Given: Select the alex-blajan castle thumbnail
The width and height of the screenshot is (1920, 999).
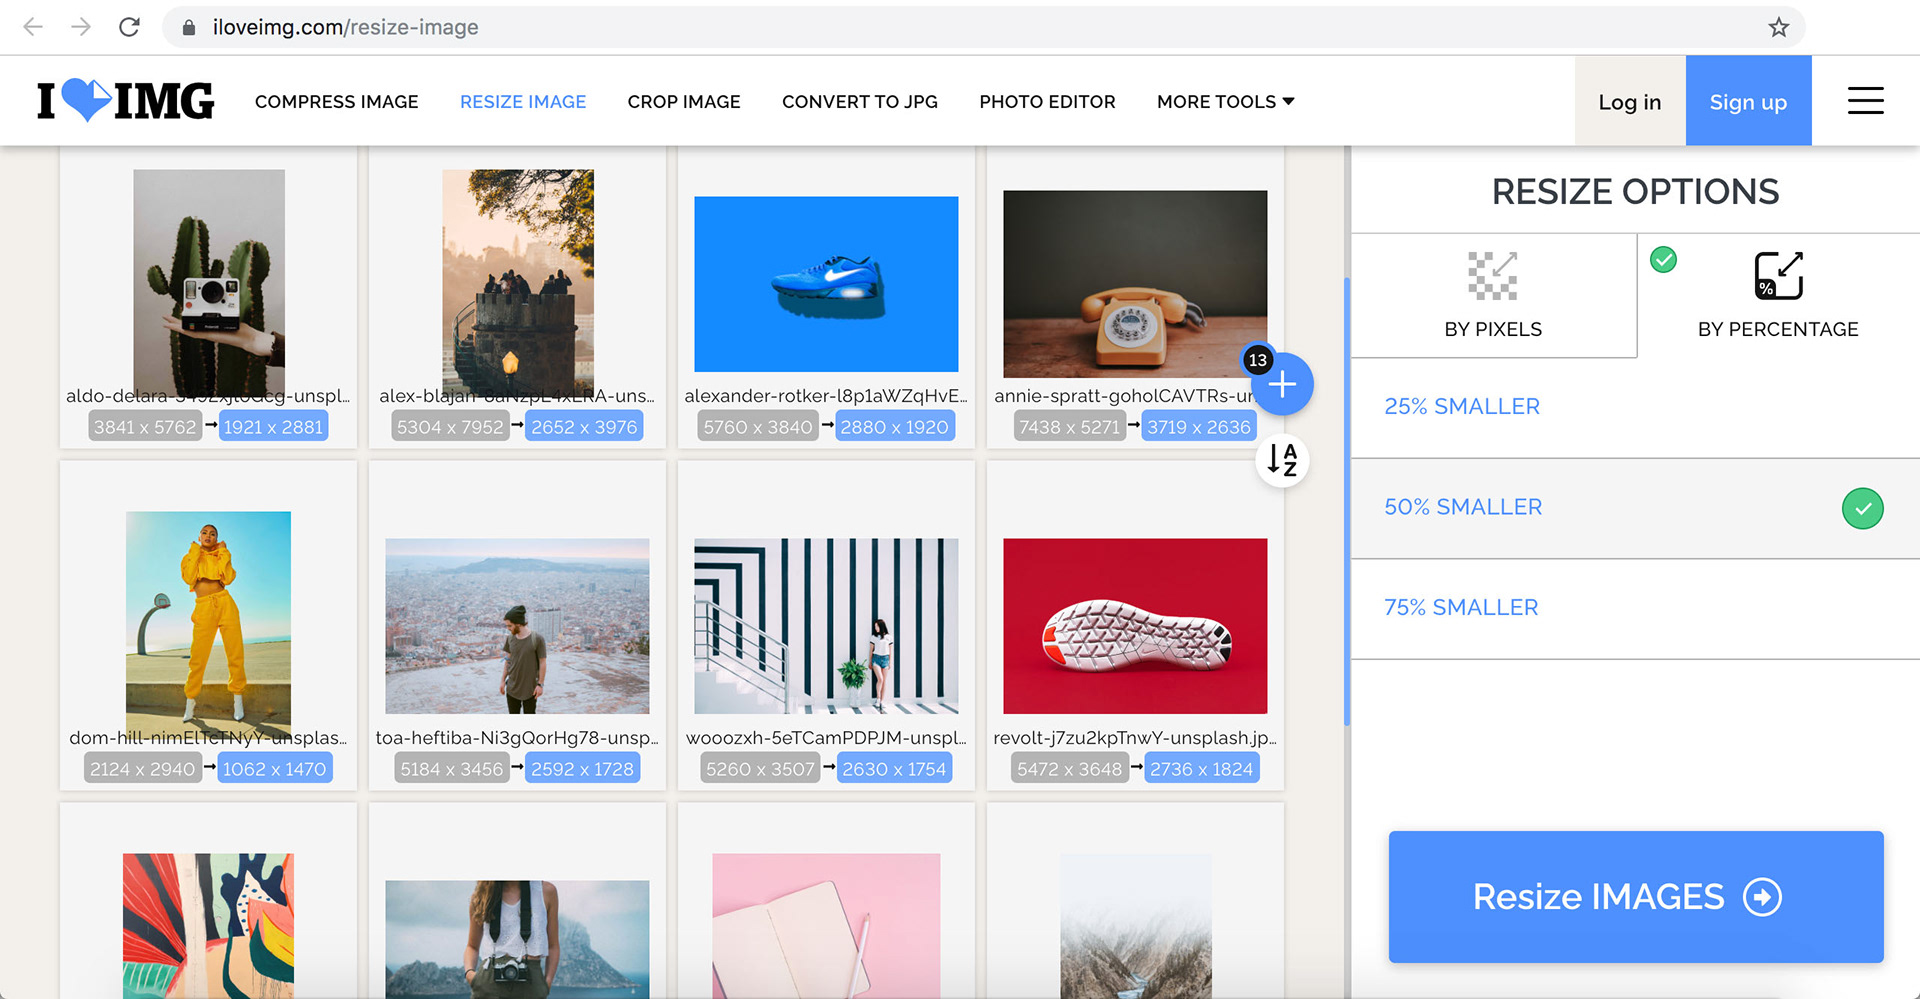Looking at the screenshot, I should [518, 283].
